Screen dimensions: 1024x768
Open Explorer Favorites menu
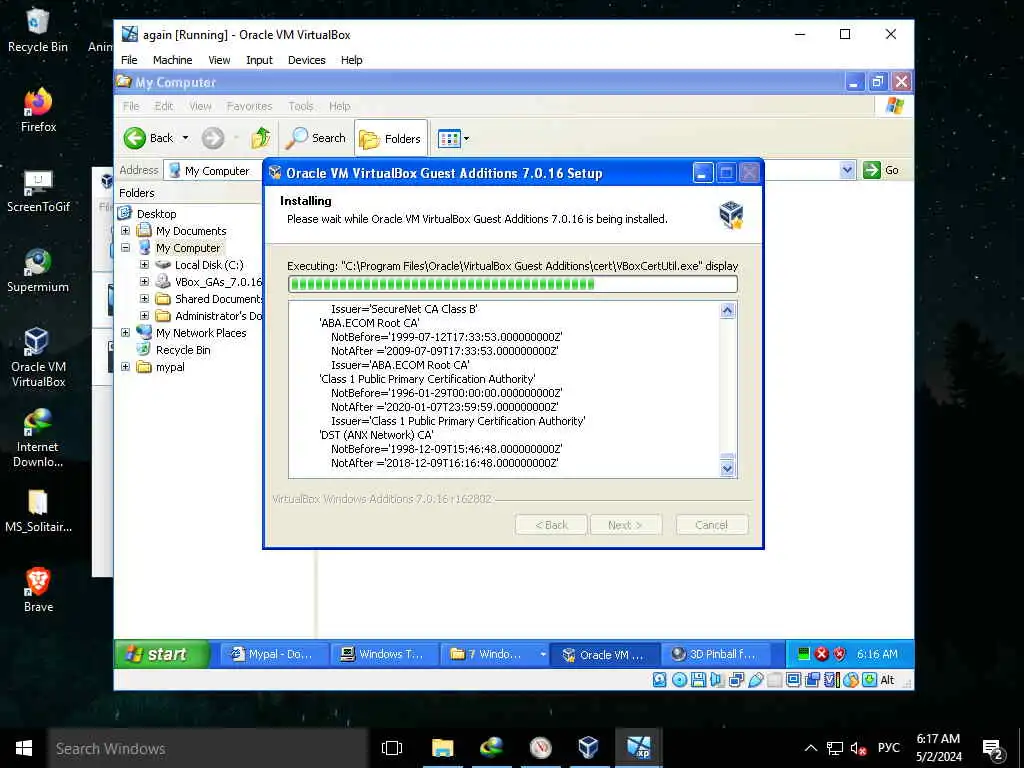click(249, 106)
